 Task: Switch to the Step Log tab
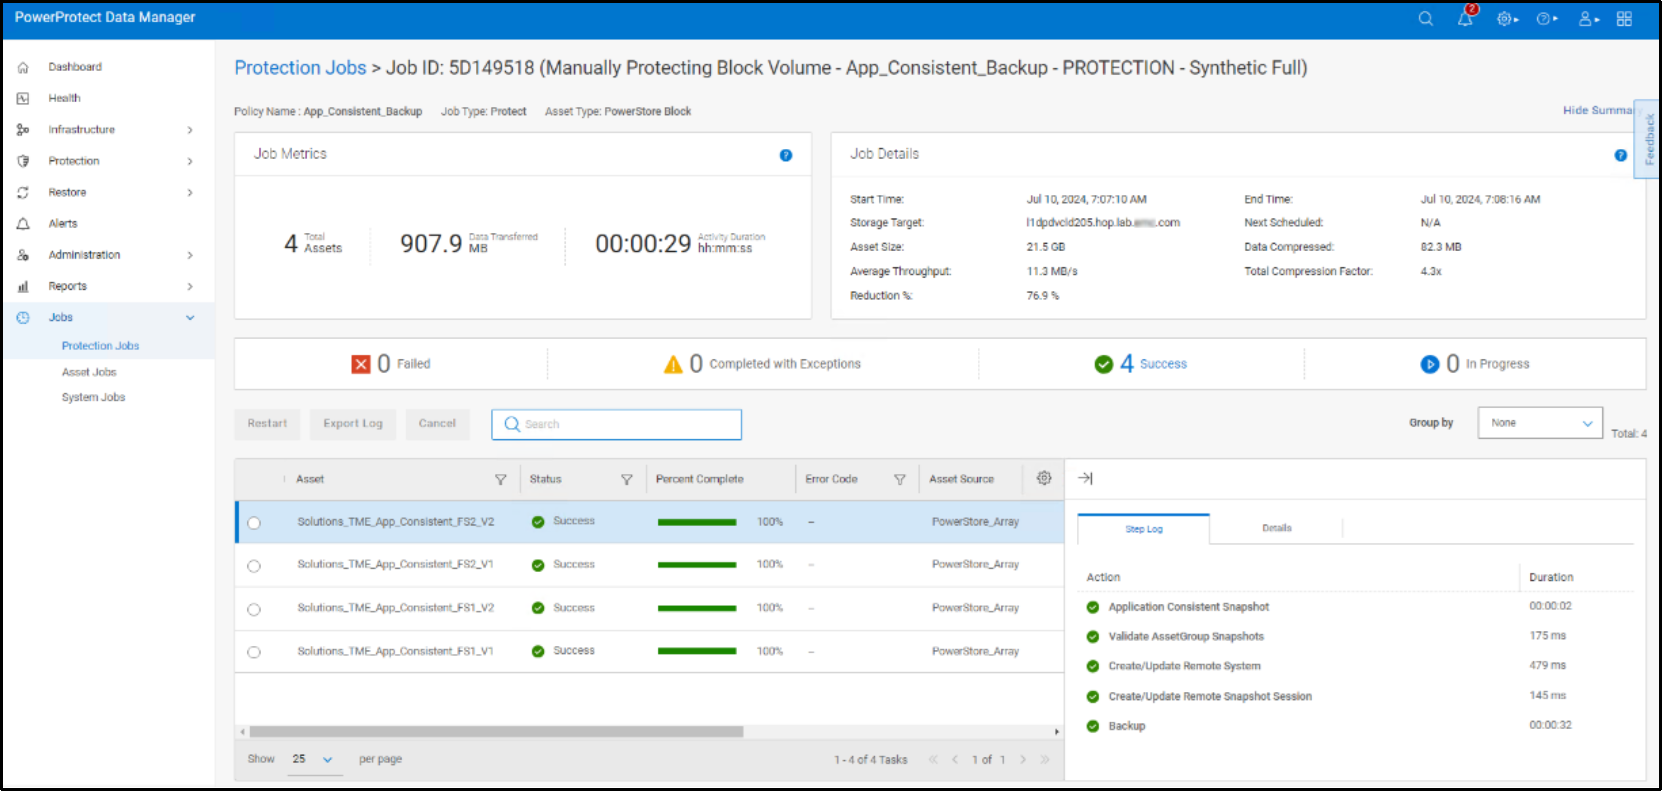(1144, 529)
